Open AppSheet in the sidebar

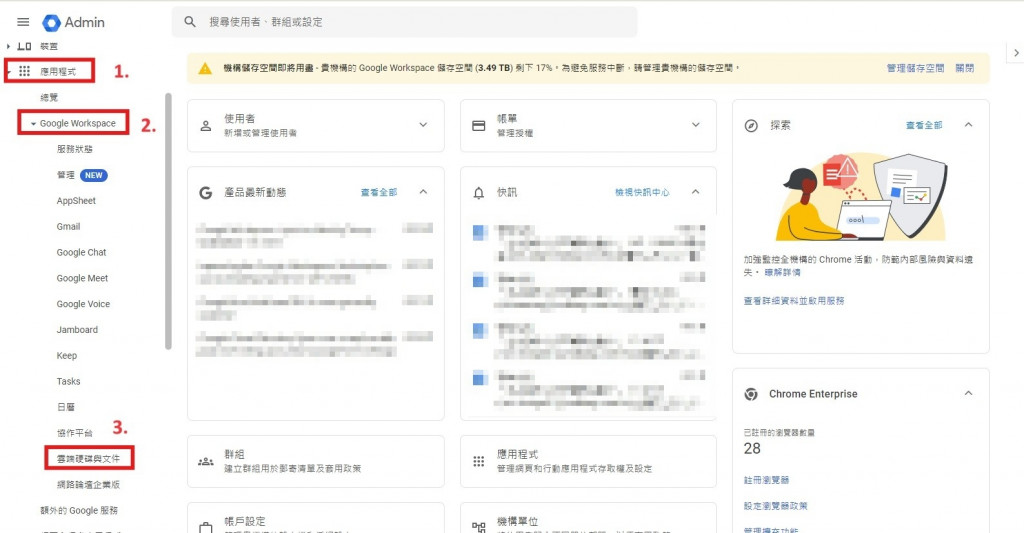(x=76, y=201)
